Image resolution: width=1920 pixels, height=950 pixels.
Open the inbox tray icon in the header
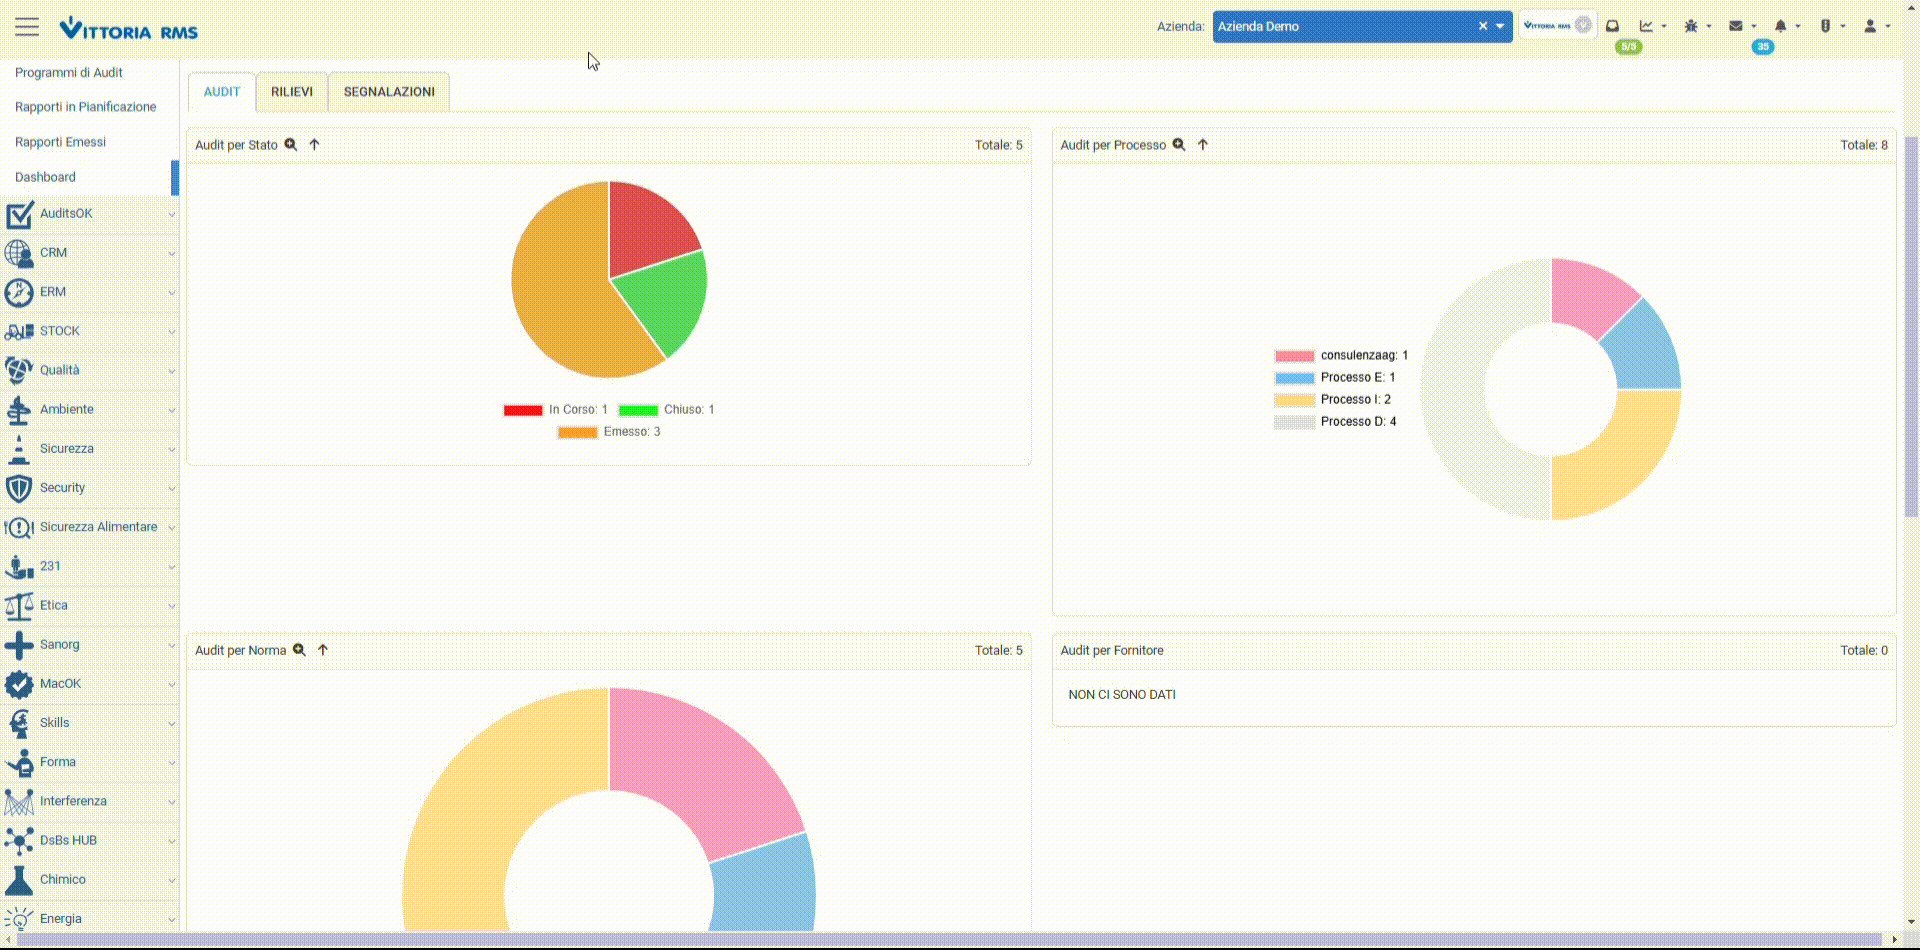1612,26
